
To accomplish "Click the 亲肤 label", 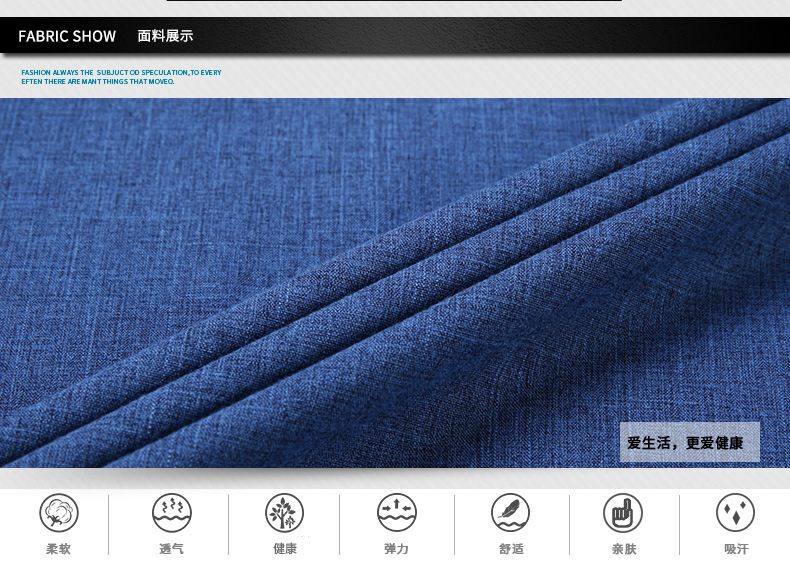I will coord(624,549).
